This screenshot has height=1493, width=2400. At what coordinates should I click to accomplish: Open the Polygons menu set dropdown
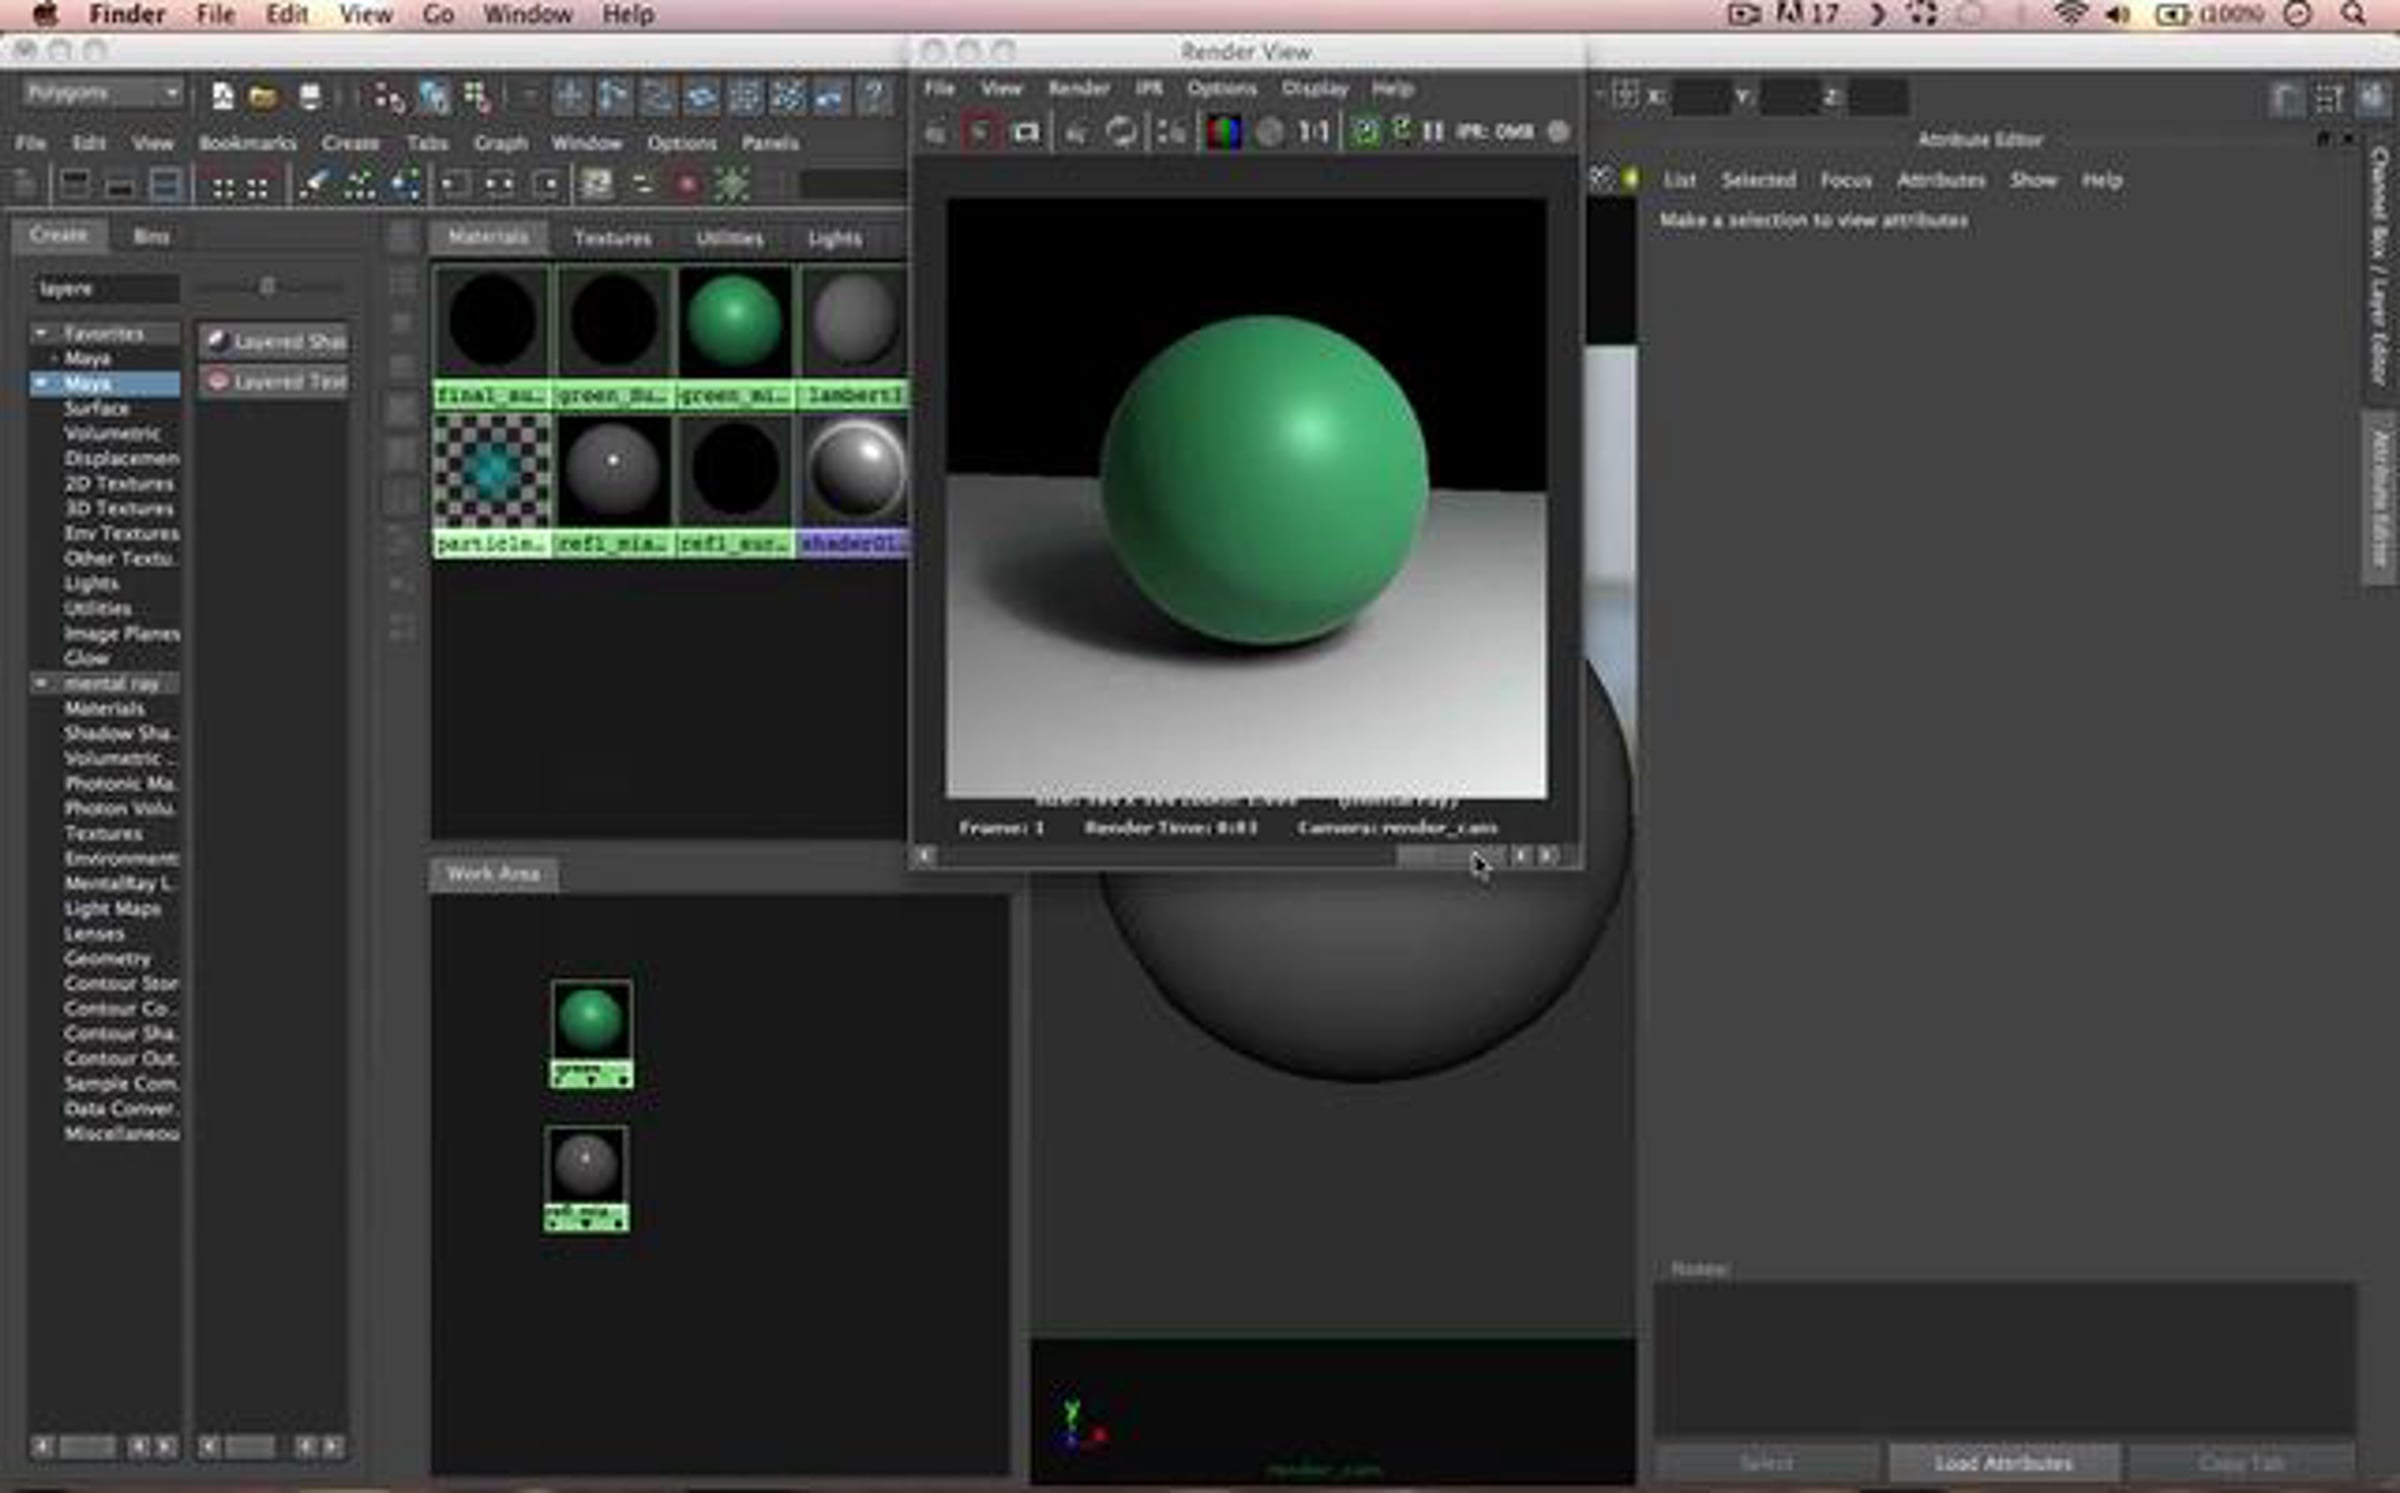click(102, 93)
